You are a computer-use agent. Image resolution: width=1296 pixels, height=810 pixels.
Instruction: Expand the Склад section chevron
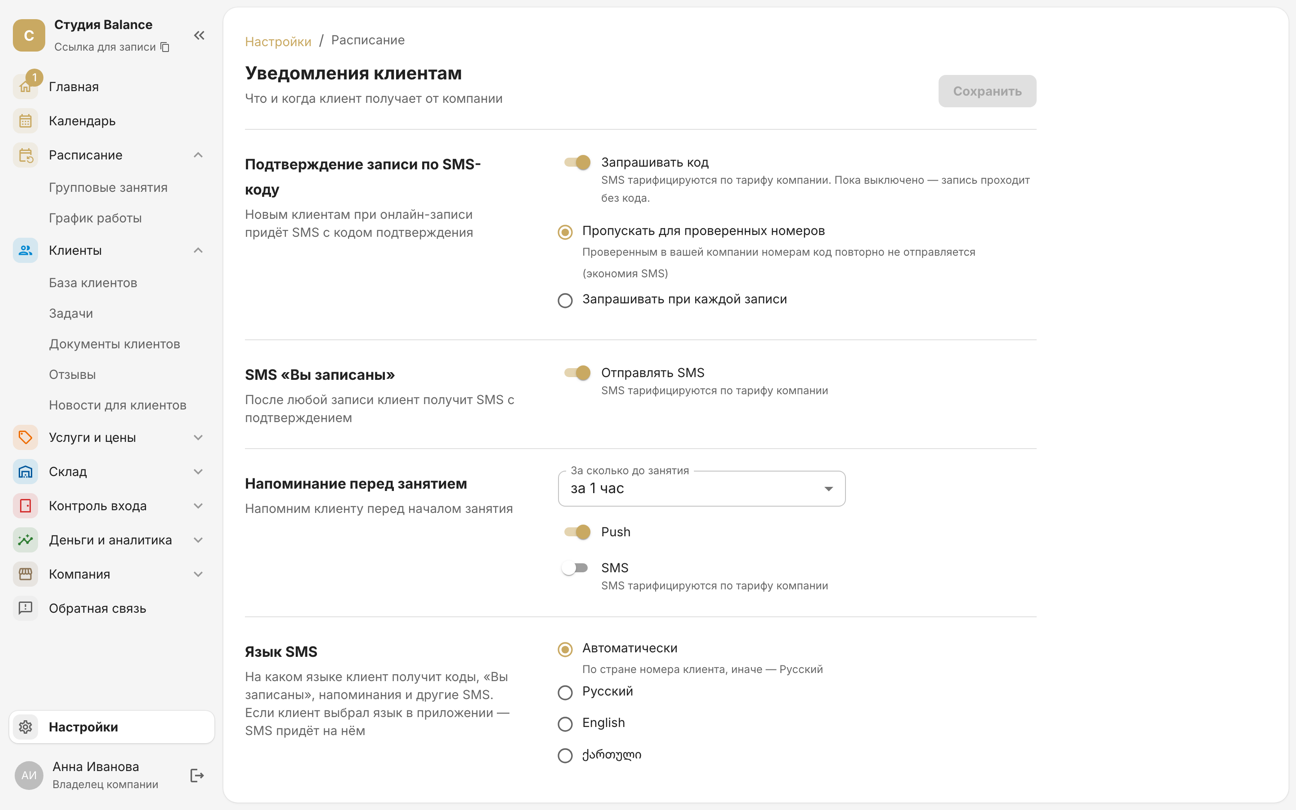coord(198,471)
